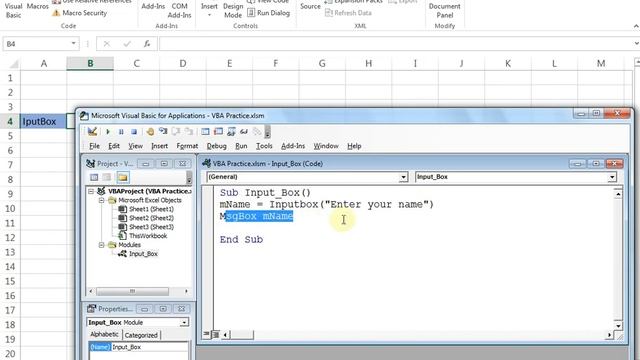The width and height of the screenshot is (640, 360).
Task: Click the Step Over debug icon
Action: 176,131
